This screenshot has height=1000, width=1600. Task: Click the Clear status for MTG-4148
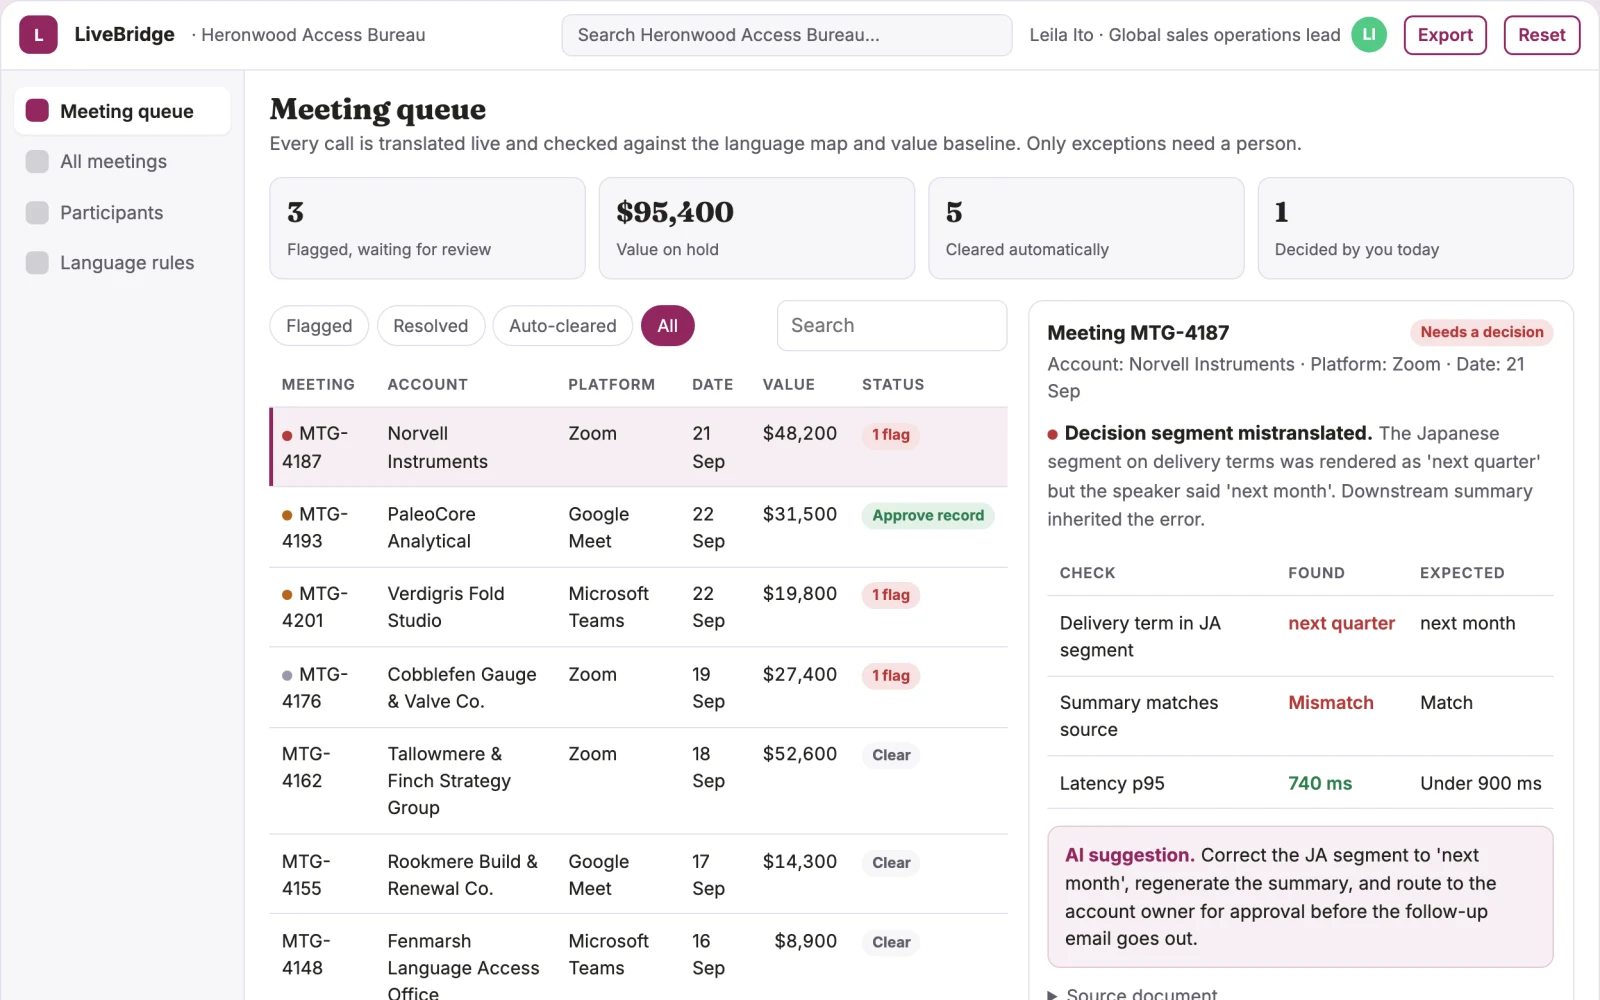click(x=891, y=942)
